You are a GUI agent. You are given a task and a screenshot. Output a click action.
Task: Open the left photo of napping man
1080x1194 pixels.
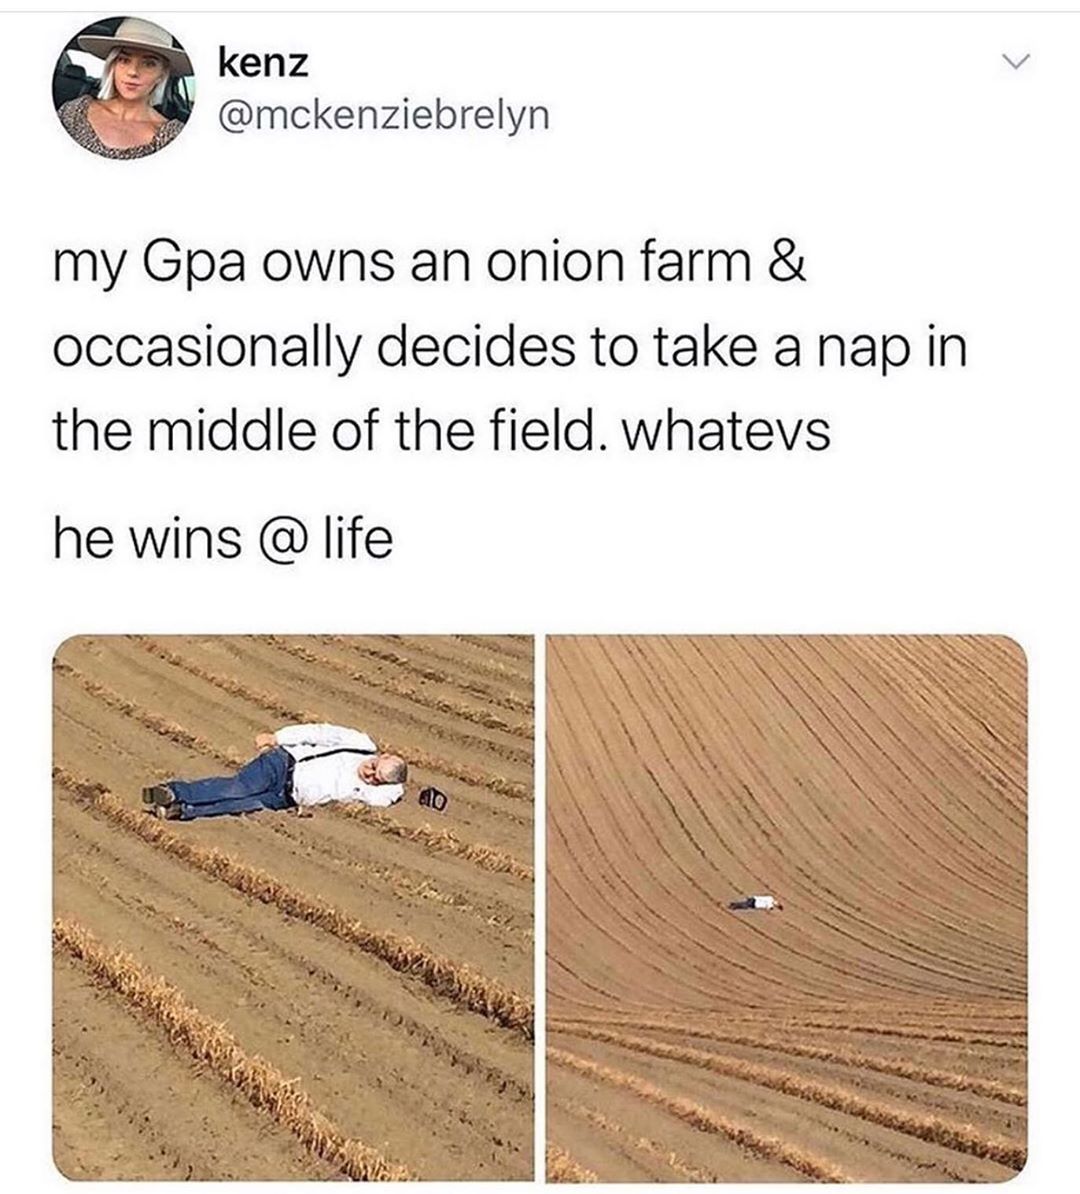click(293, 908)
